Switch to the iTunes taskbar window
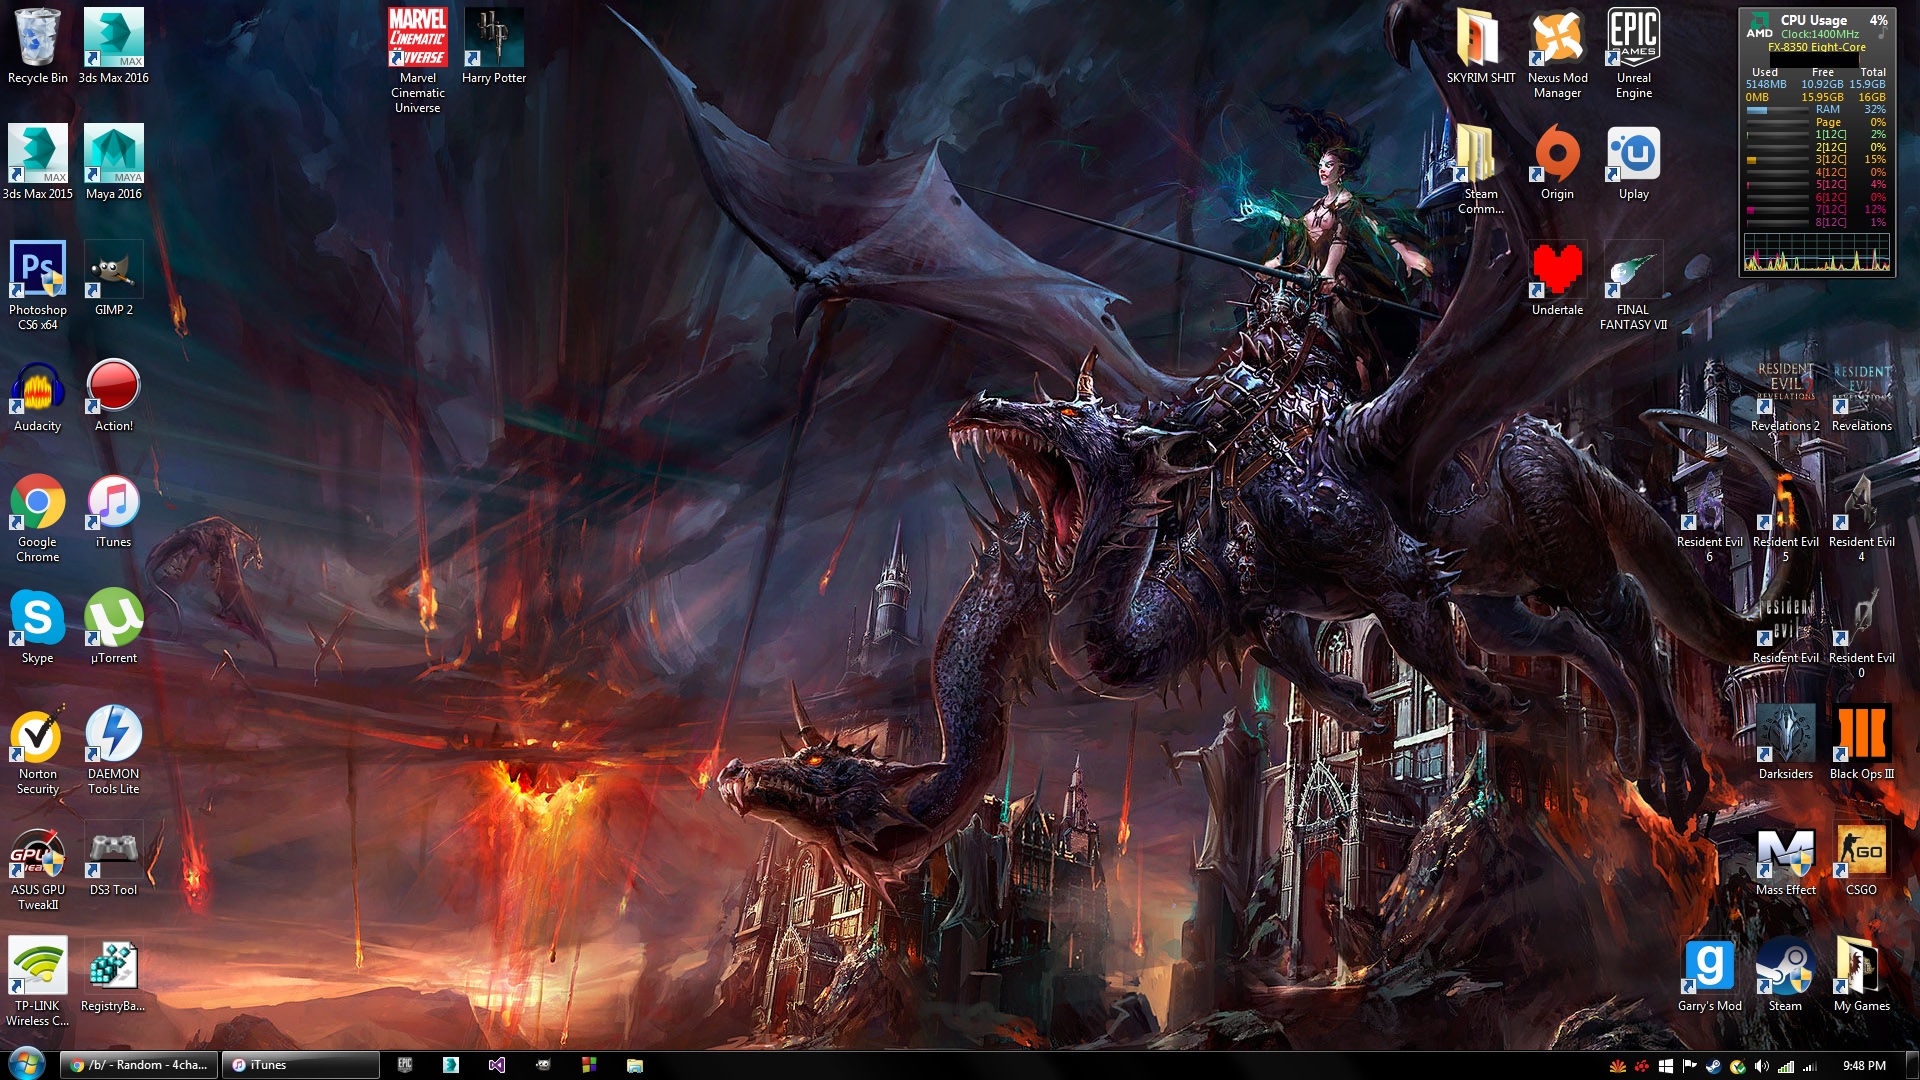Image resolution: width=1920 pixels, height=1080 pixels. (x=300, y=1065)
